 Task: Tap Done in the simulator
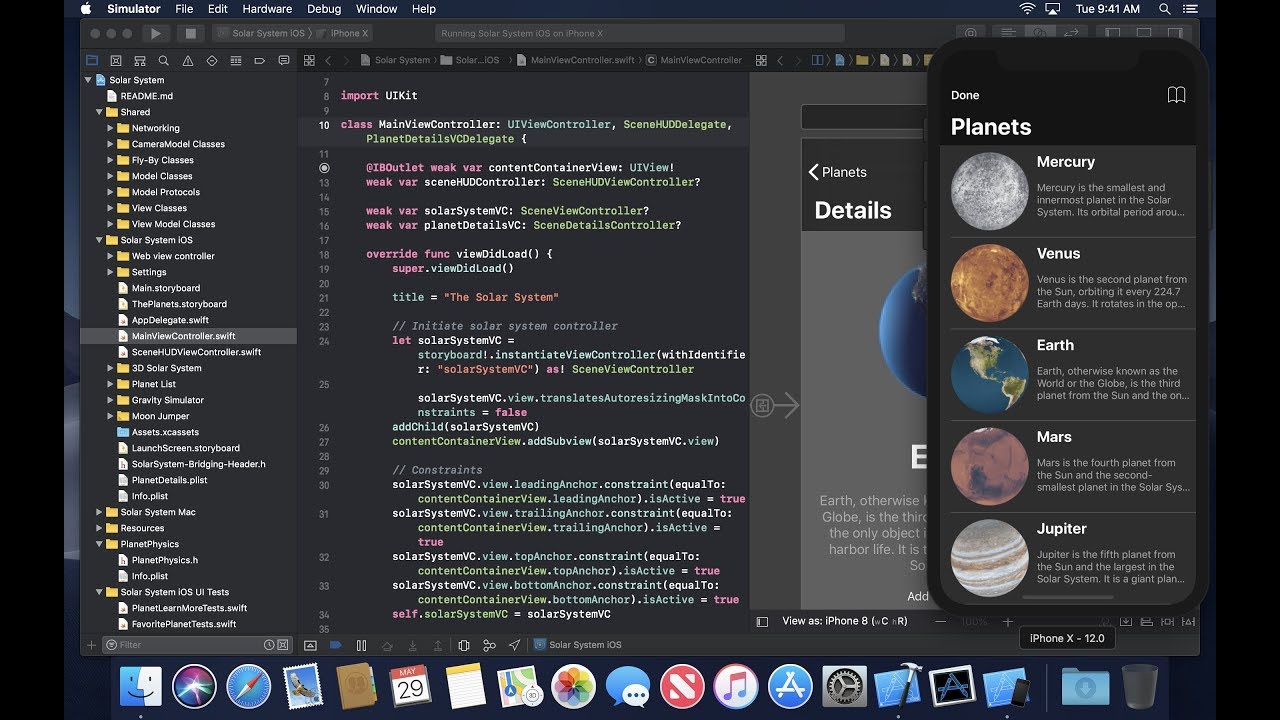pyautogui.click(x=965, y=95)
